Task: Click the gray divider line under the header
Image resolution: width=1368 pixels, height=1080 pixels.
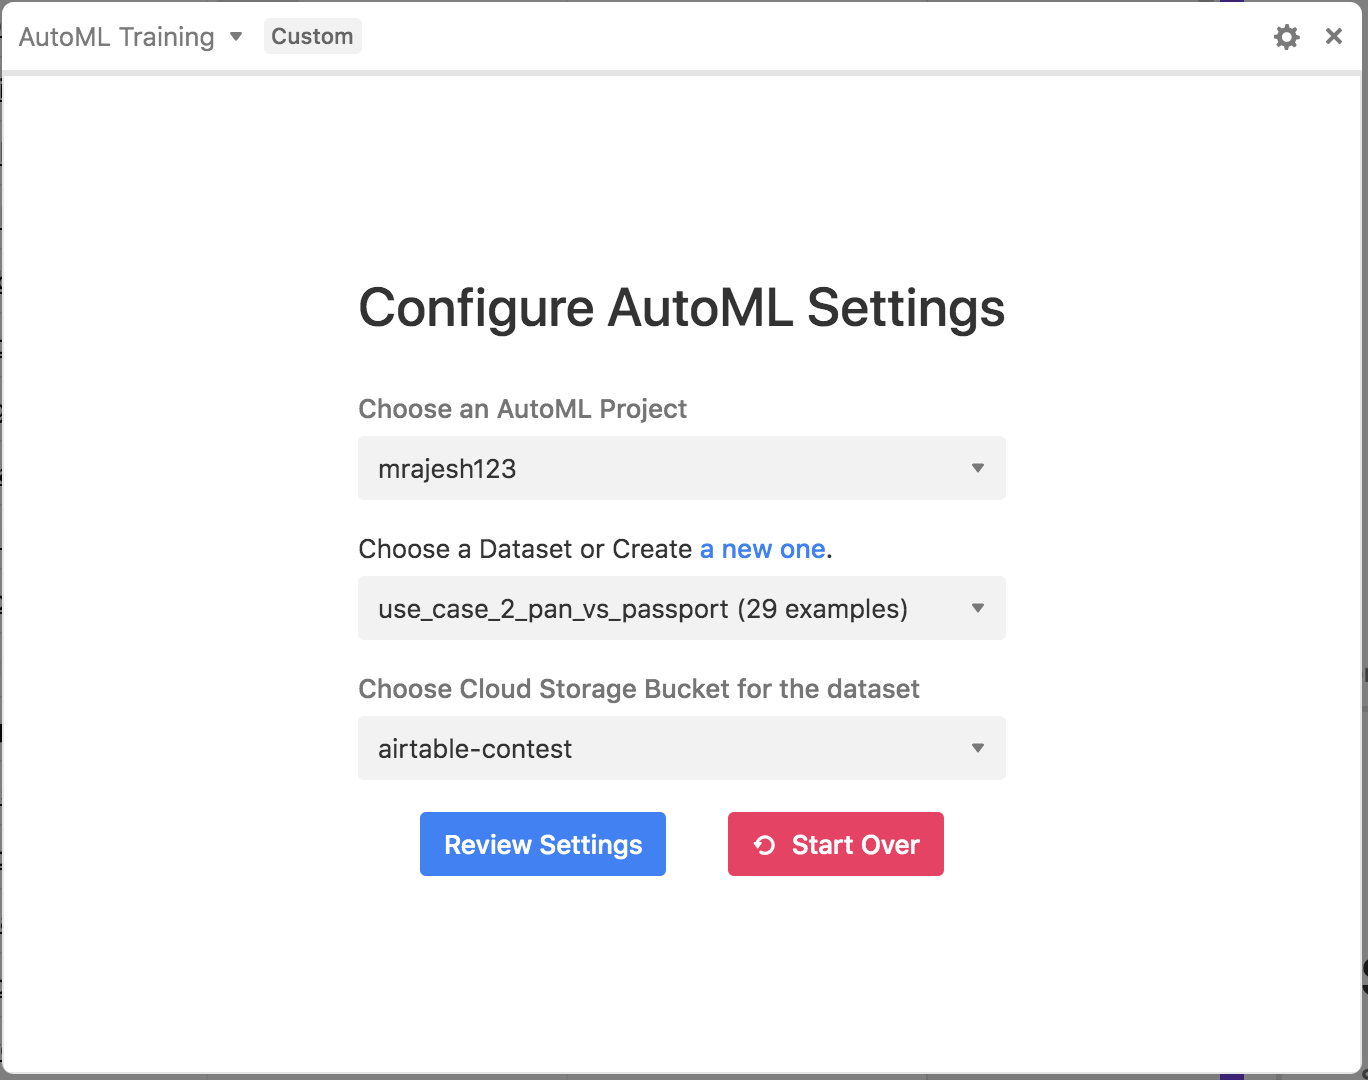Action: coord(684,73)
